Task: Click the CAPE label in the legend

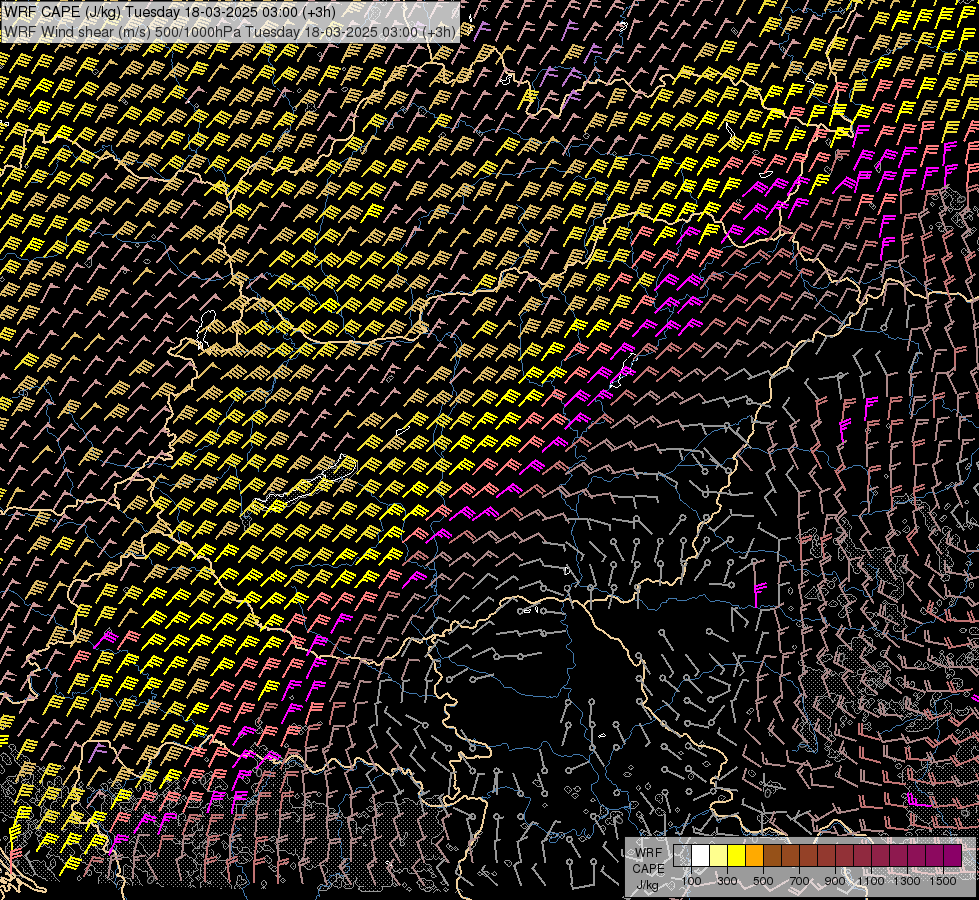Action: click(x=648, y=869)
